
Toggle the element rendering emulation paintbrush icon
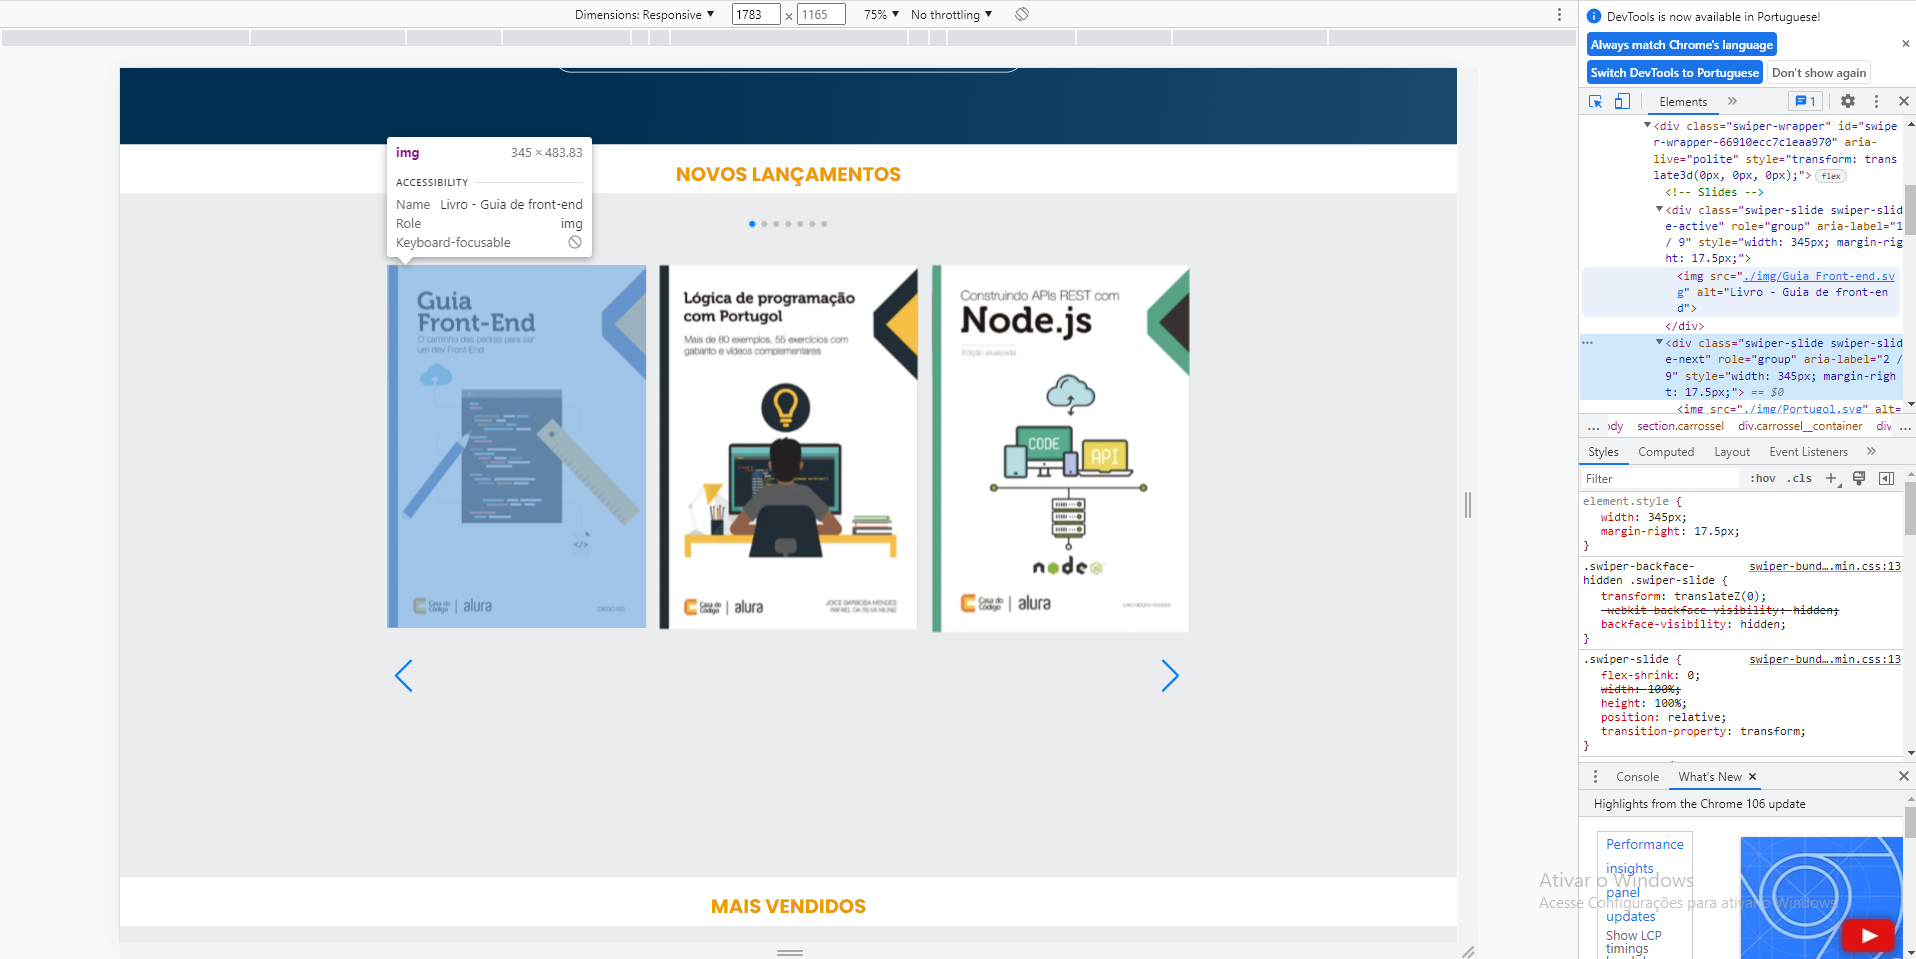coord(1859,478)
